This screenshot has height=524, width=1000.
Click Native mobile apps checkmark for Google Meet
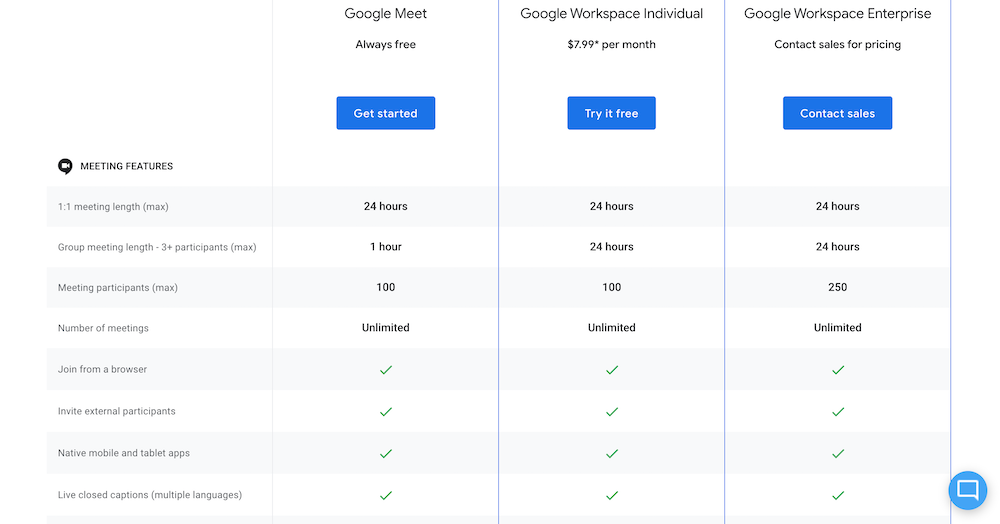click(x=386, y=454)
